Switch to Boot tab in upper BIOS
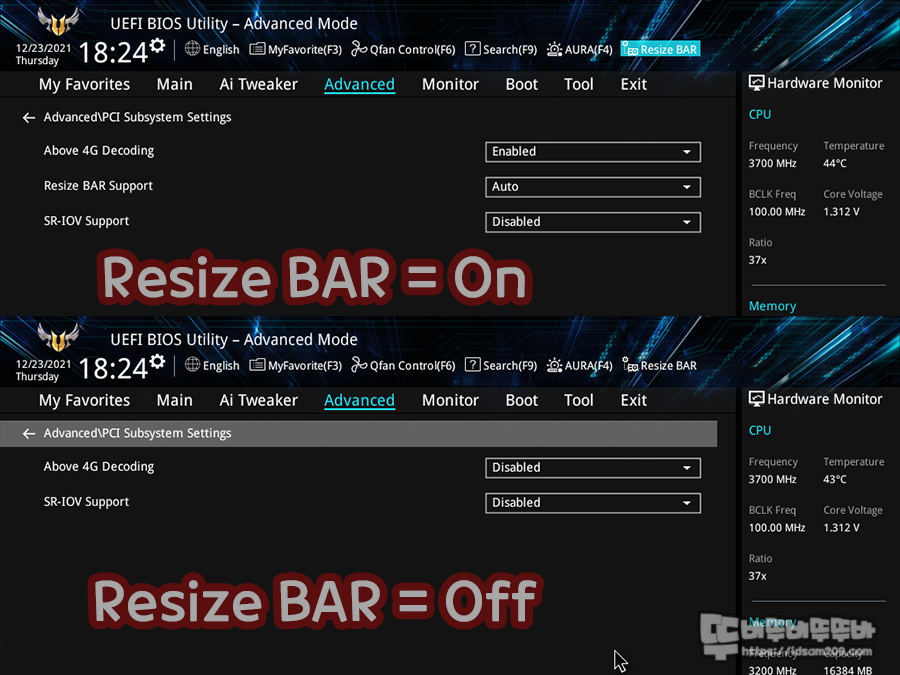 pos(521,84)
